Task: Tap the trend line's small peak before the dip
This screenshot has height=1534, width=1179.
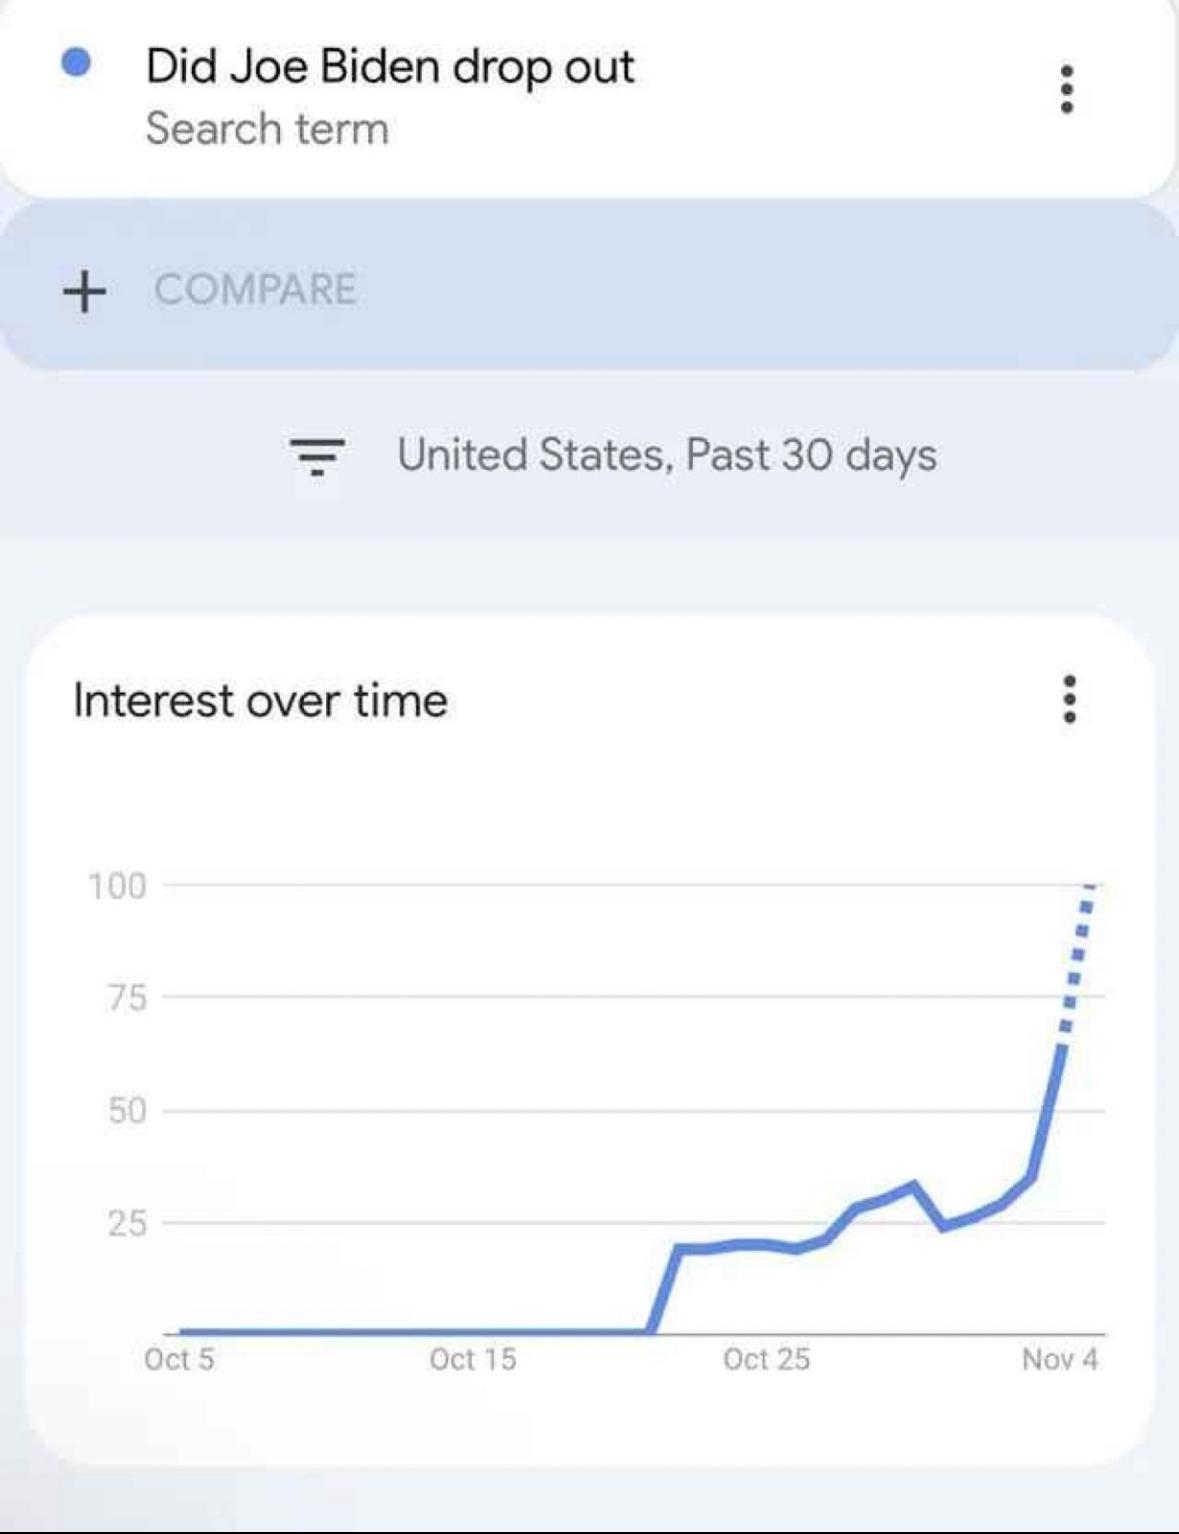Action: (x=912, y=1186)
